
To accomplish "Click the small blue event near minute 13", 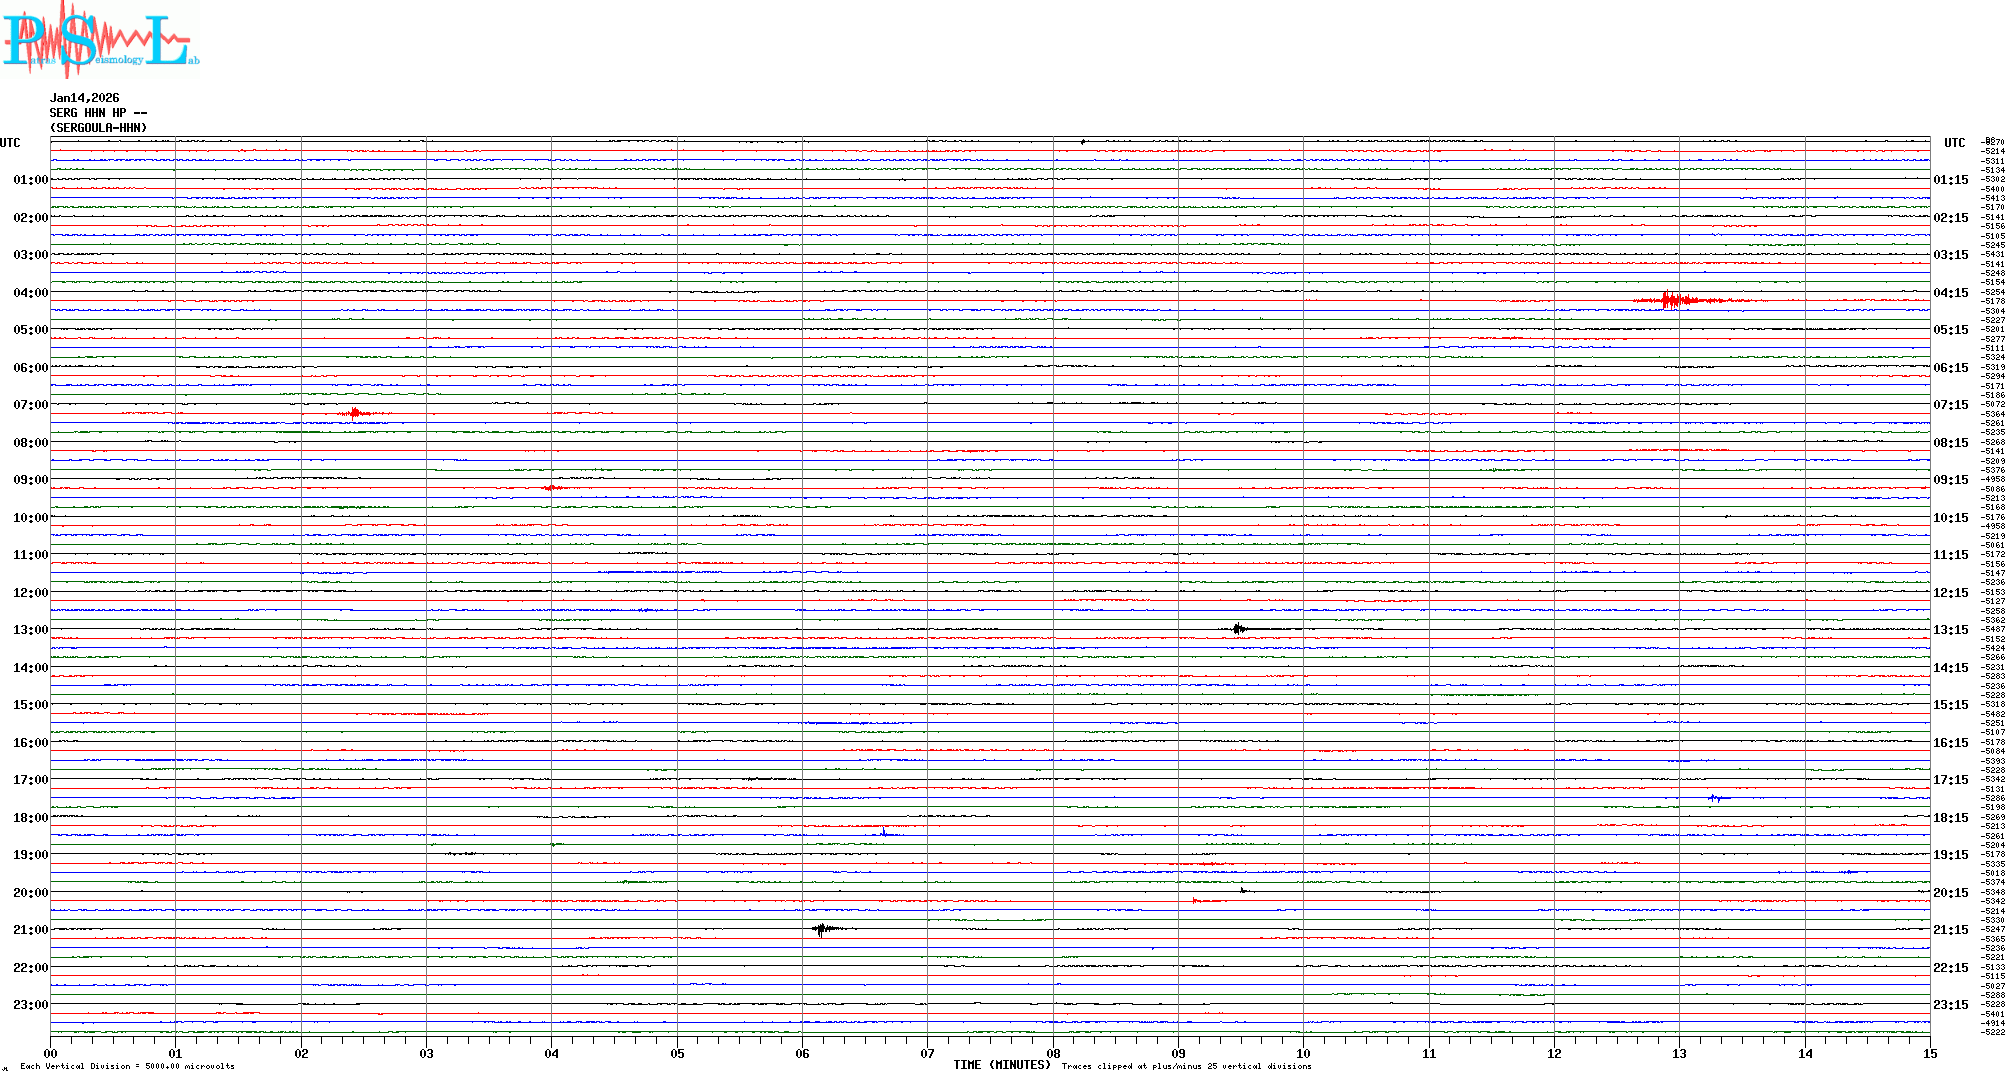I will [1715, 798].
